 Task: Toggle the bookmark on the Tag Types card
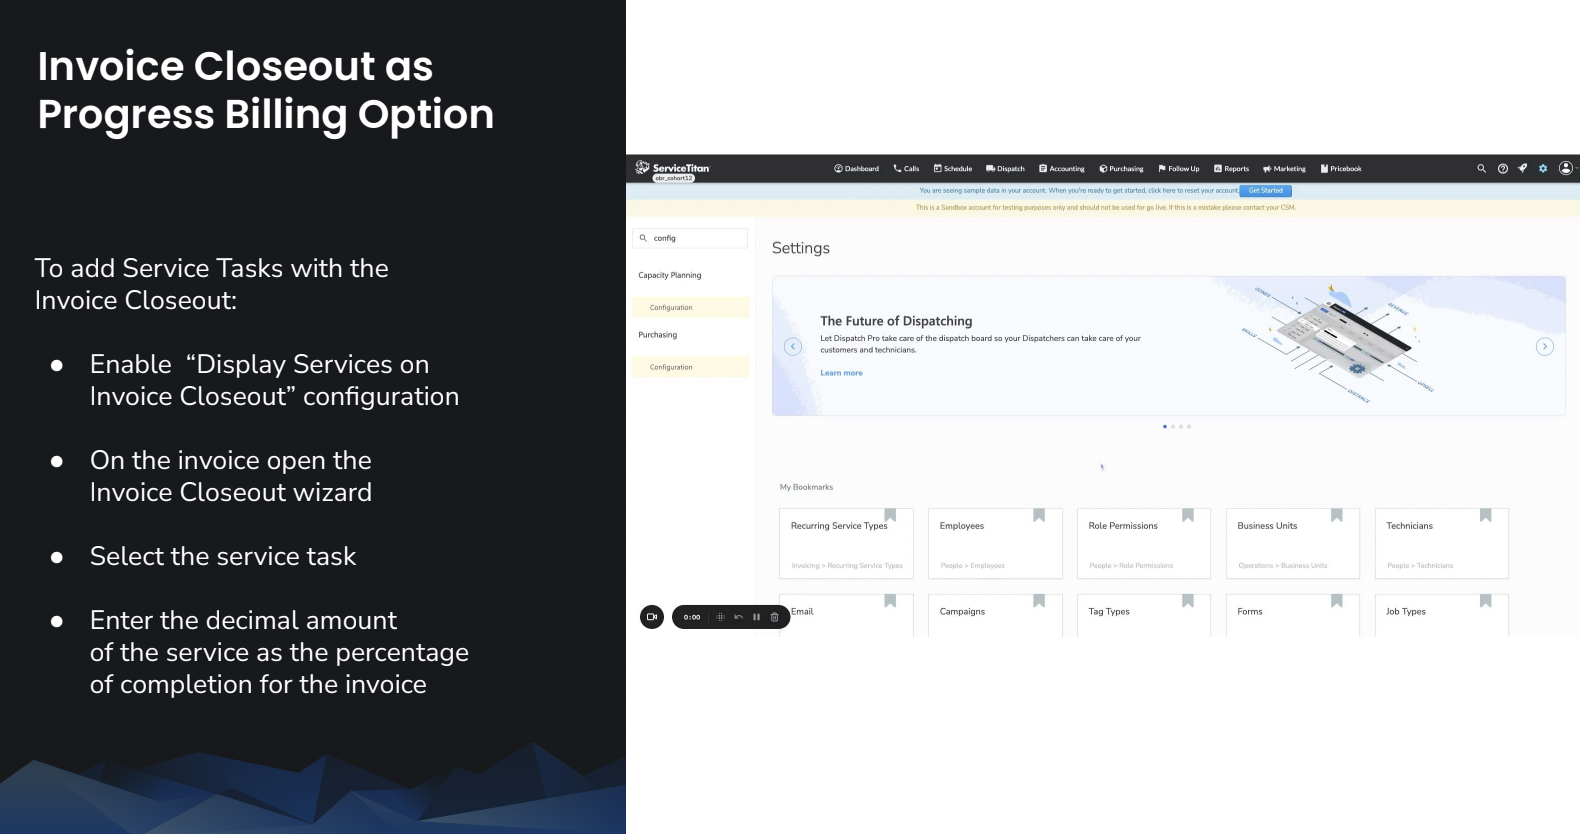(1188, 601)
